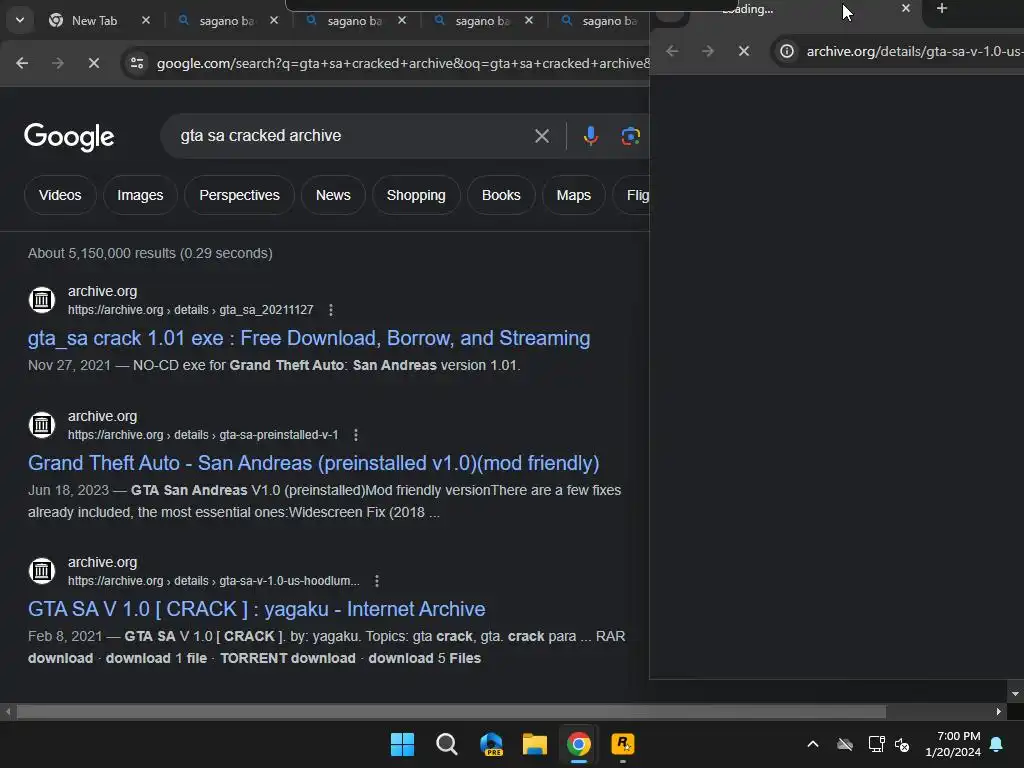
Task: Select the first sagano ba tab
Action: pyautogui.click(x=227, y=21)
